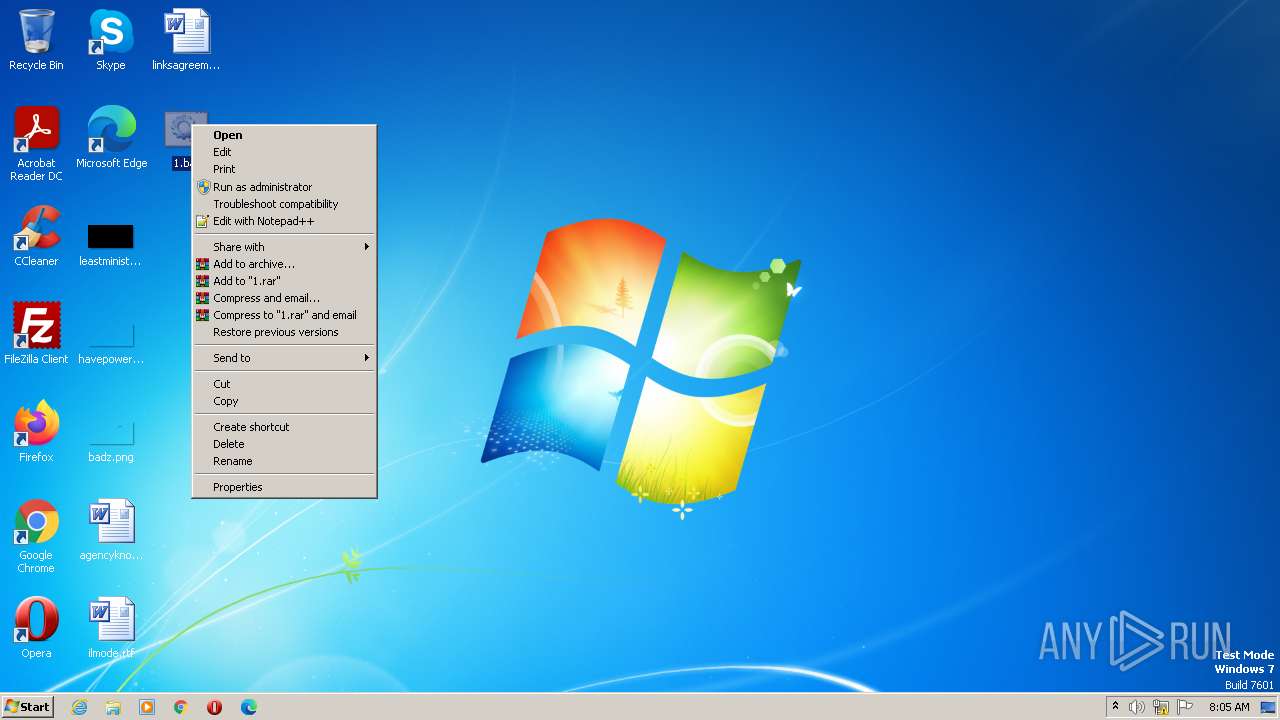Select the badz.png file
Viewport: 1280px width, 720px height.
click(110, 440)
